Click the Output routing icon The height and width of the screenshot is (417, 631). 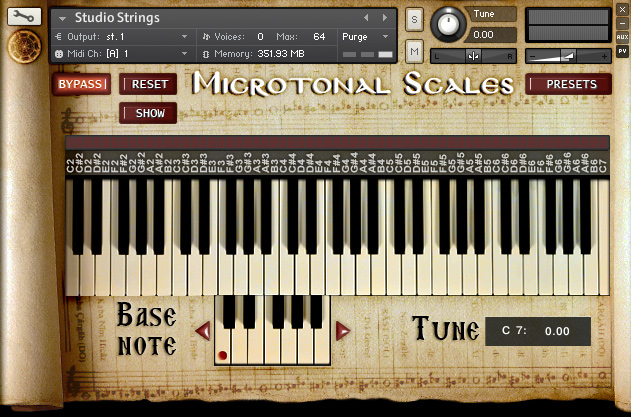pyautogui.click(x=58, y=37)
